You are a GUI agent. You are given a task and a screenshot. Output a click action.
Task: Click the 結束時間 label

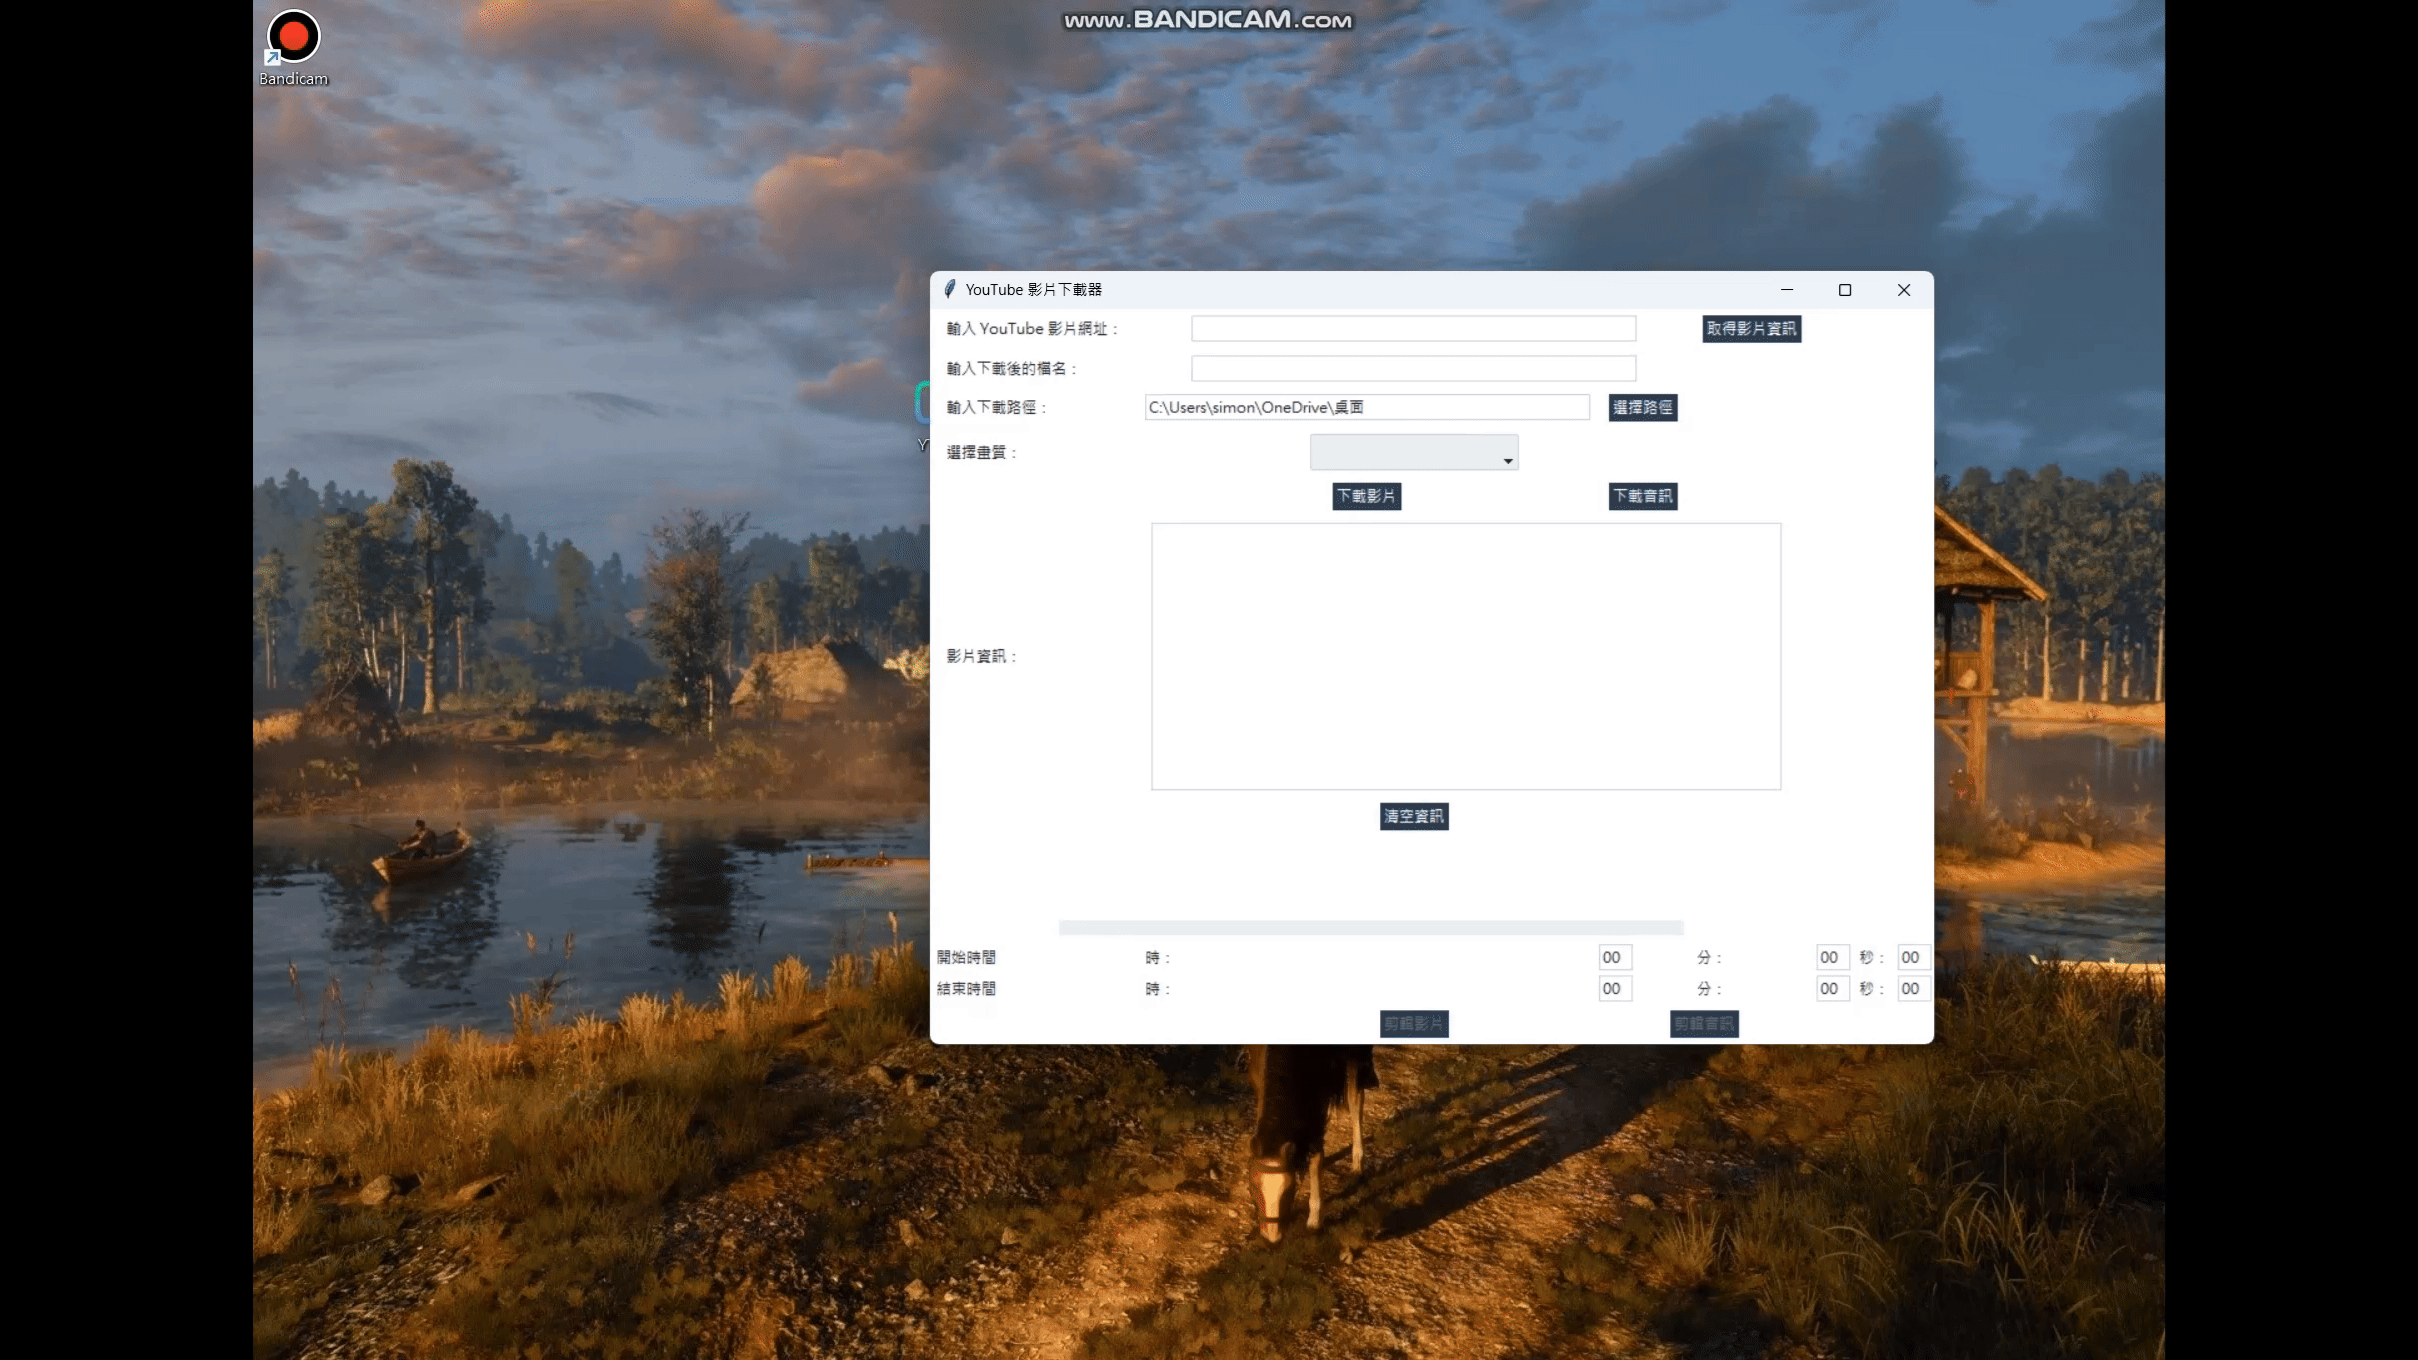pyautogui.click(x=966, y=988)
